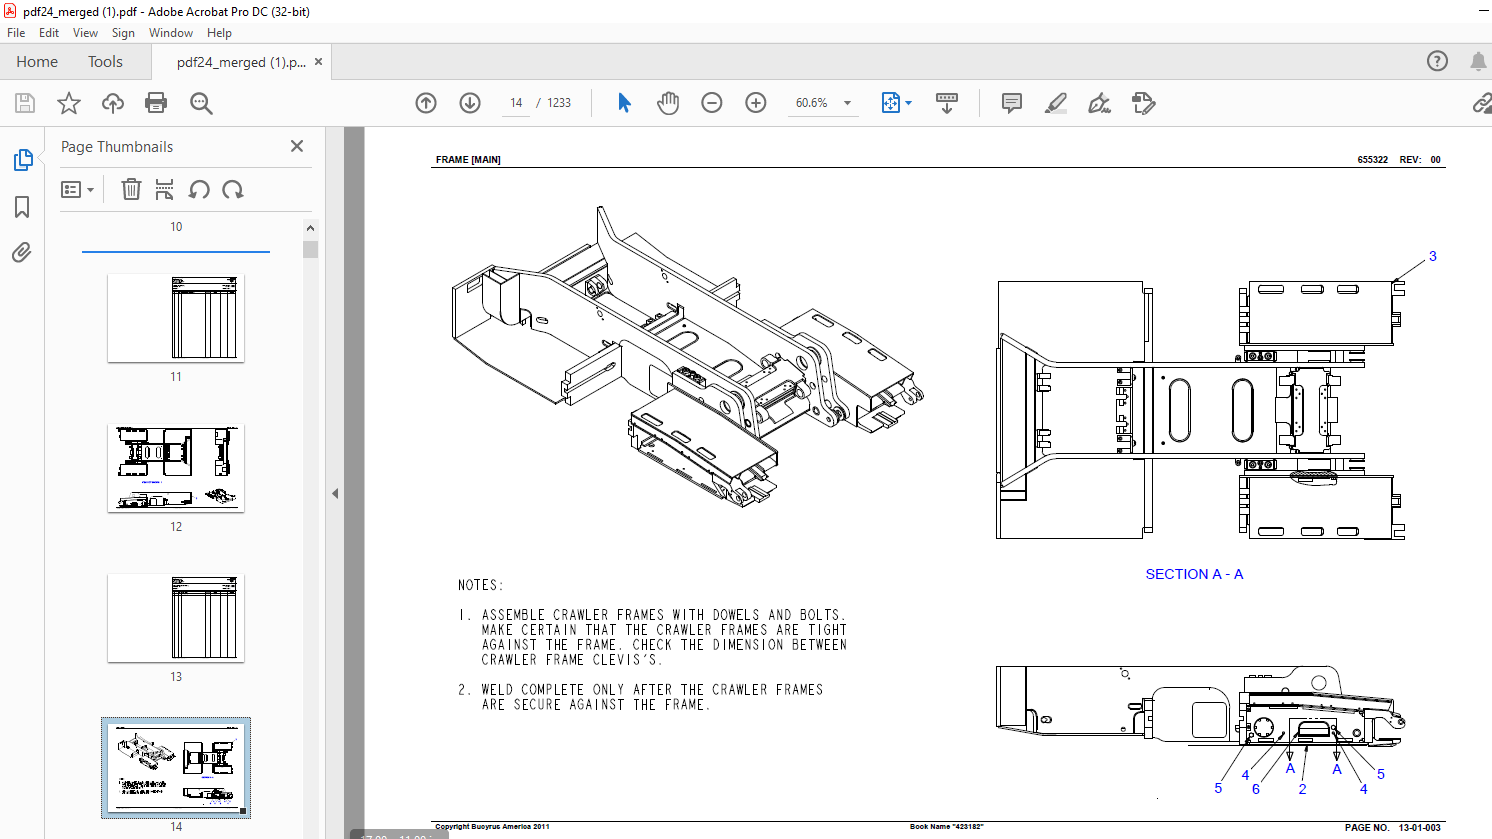This screenshot has height=839, width=1492.
Task: Zoom out with the minus icon
Action: tap(712, 103)
